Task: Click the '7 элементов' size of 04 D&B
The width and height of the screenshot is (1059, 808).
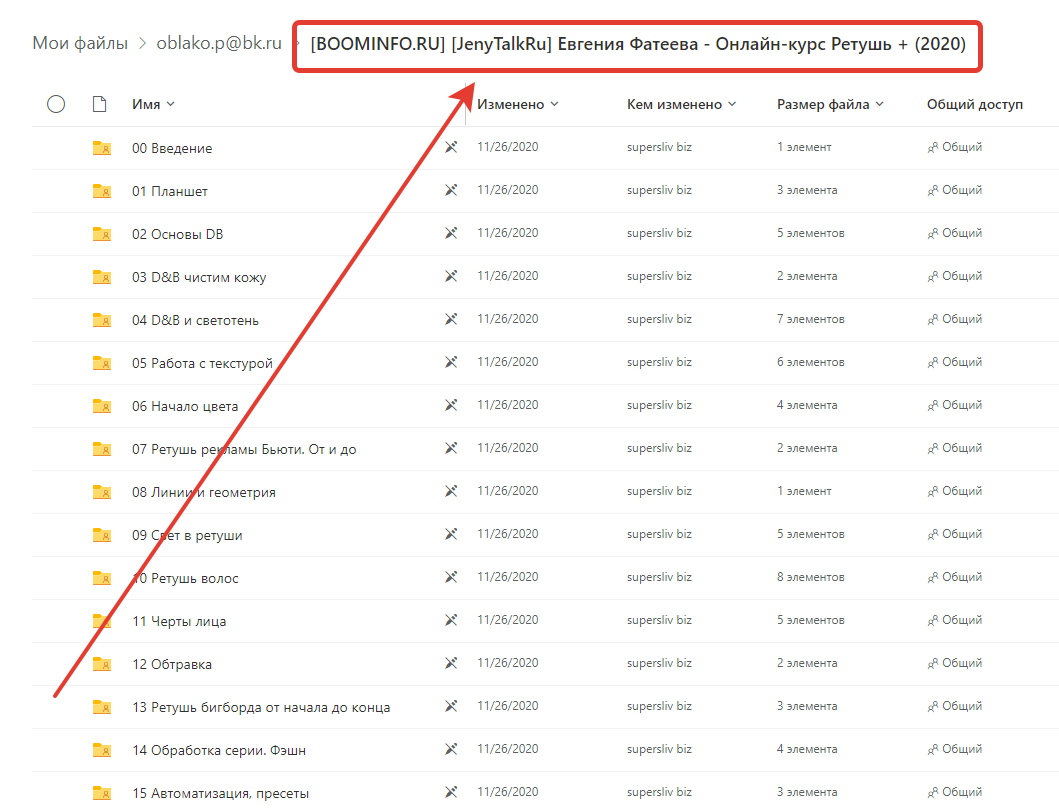Action: (810, 319)
